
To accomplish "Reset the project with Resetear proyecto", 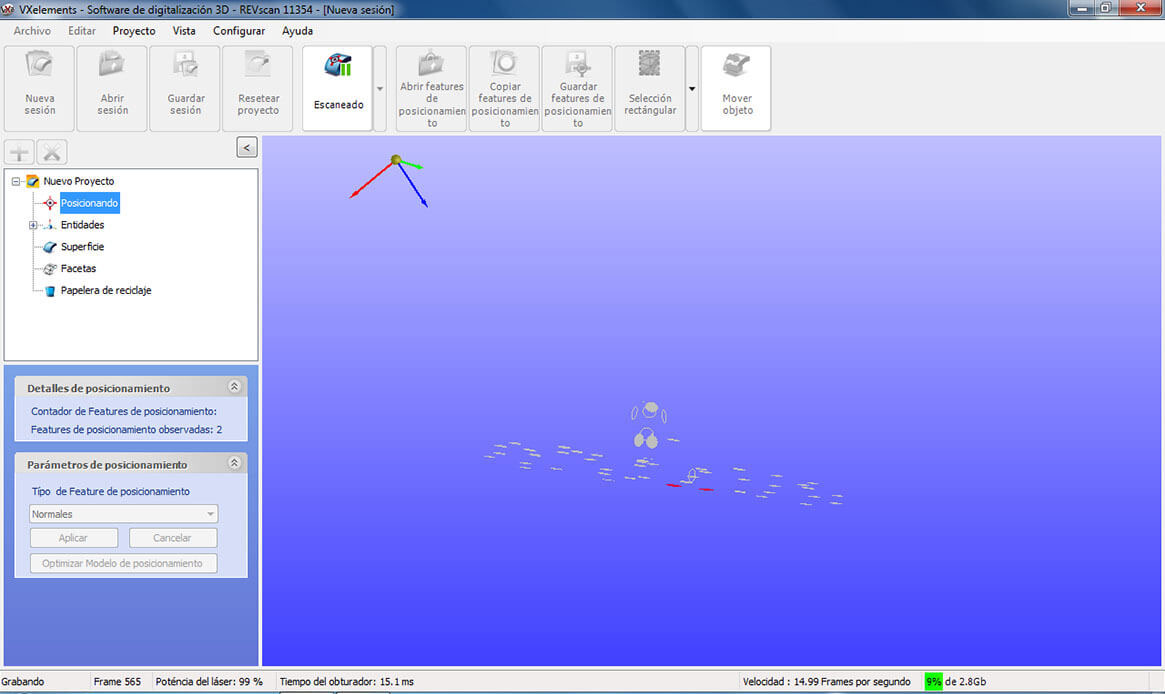I will [x=258, y=88].
